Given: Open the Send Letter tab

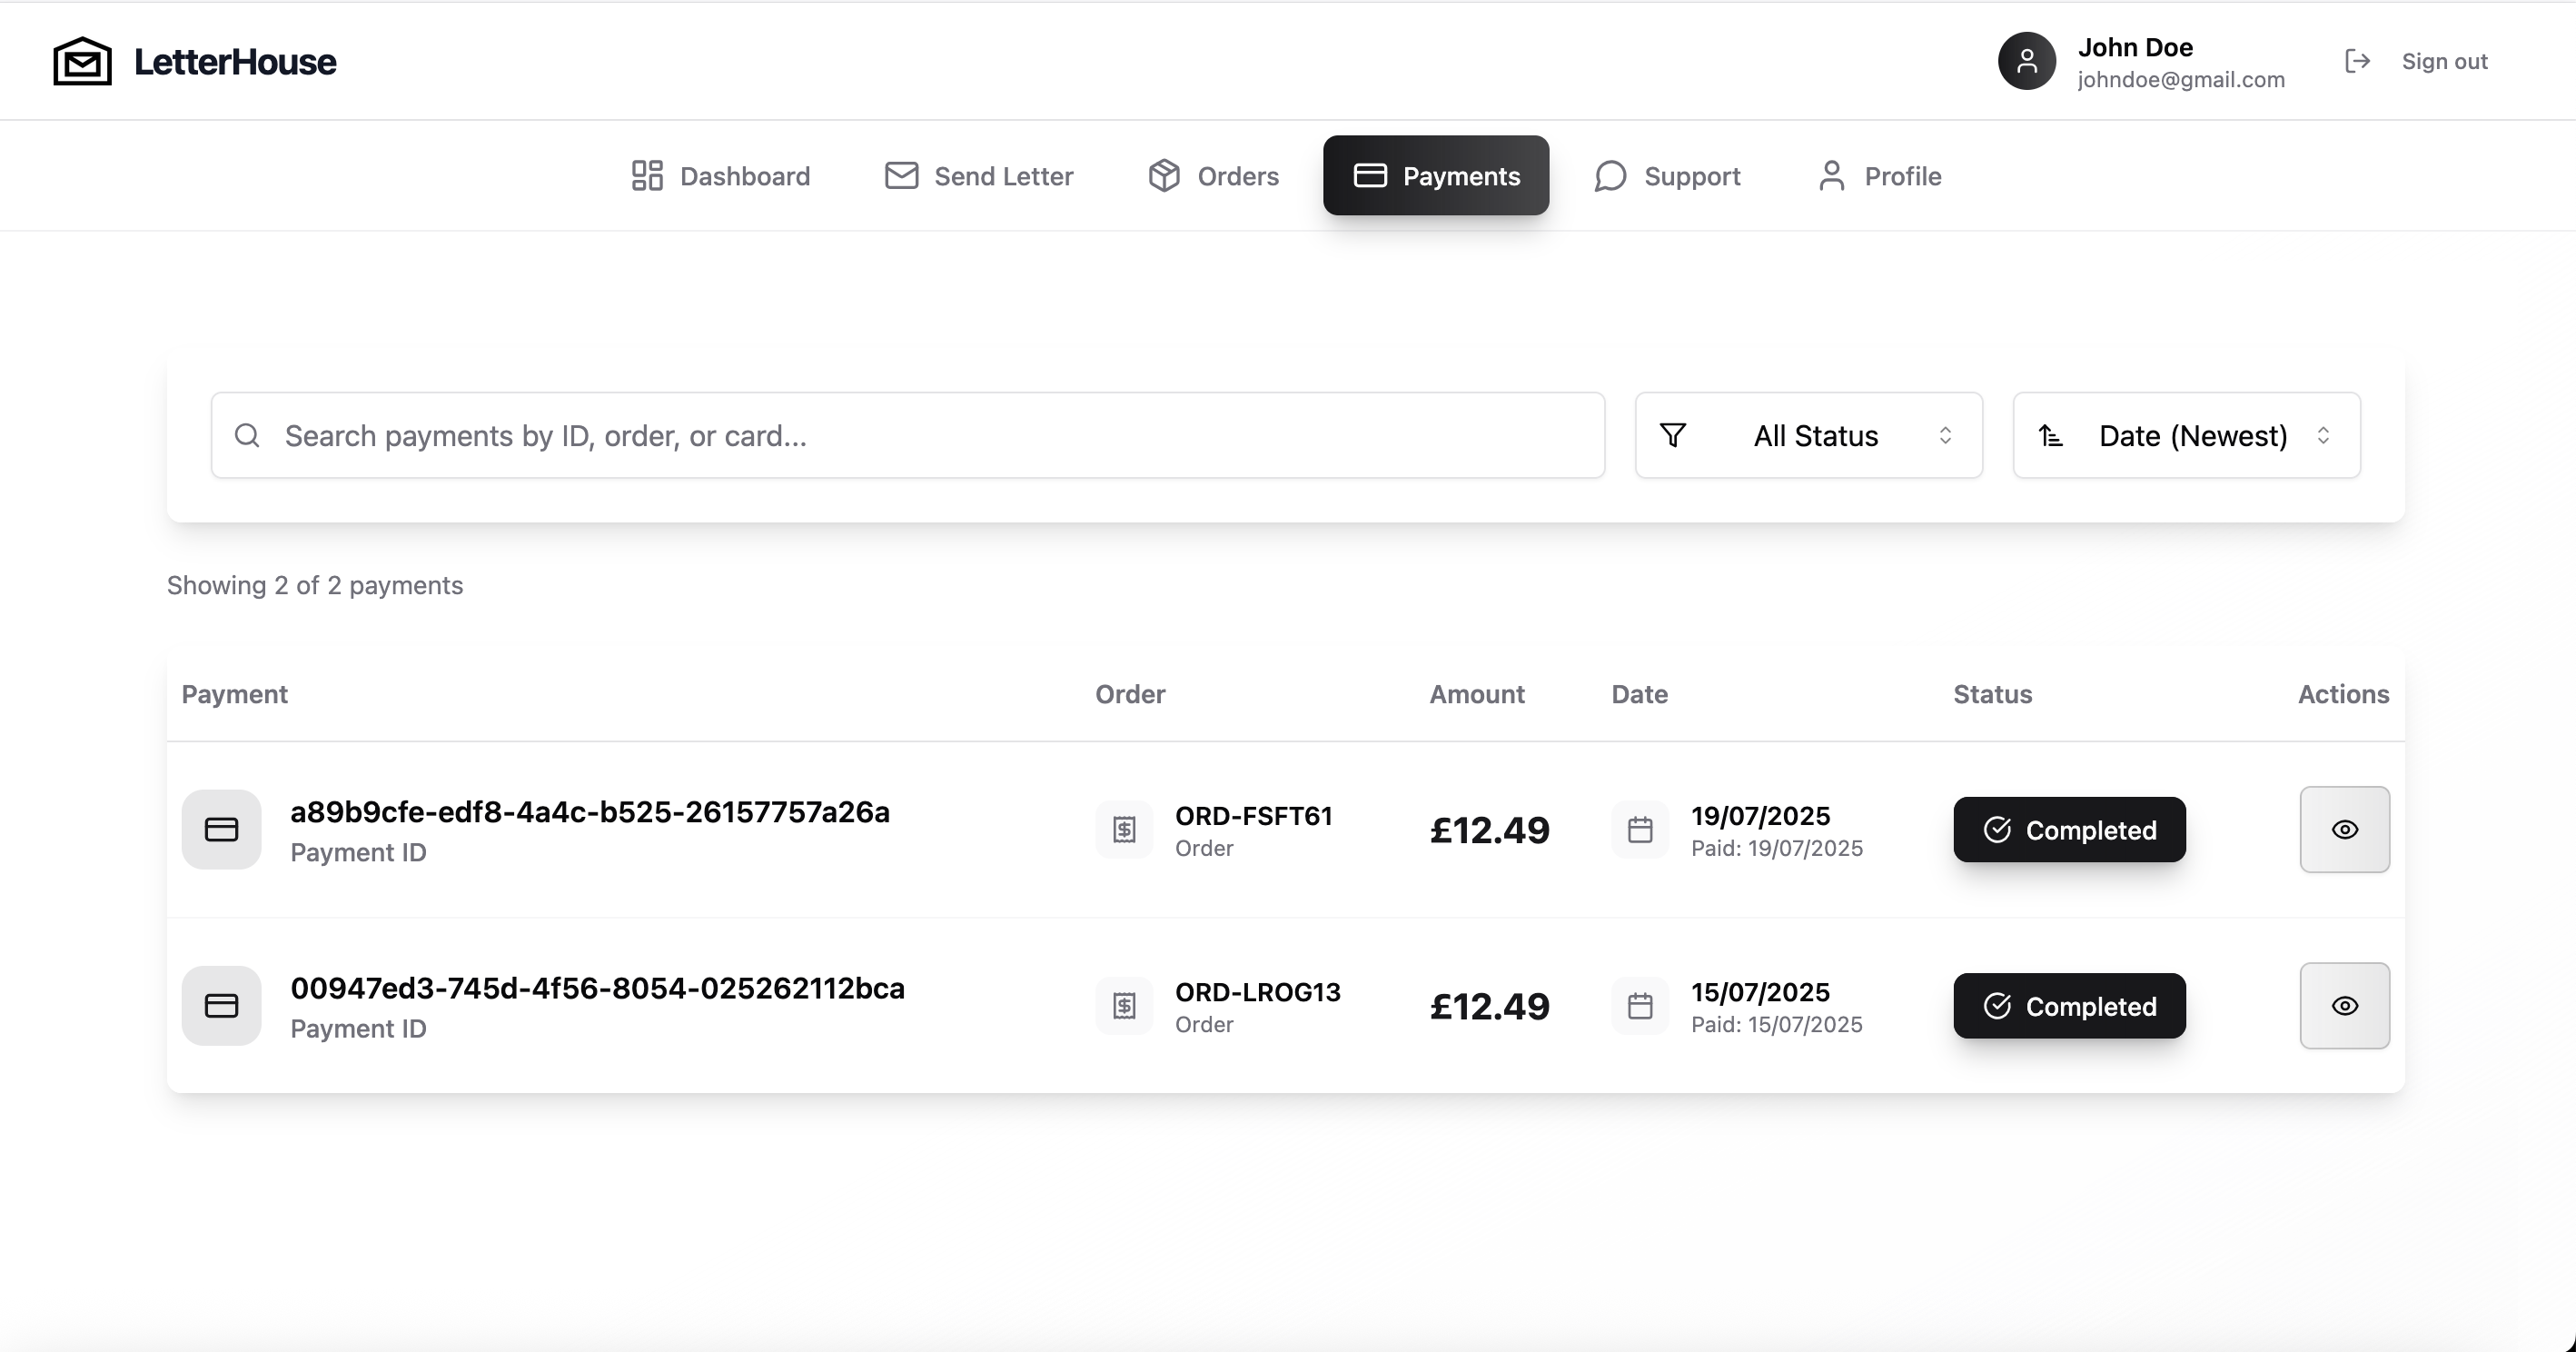Looking at the screenshot, I should [979, 176].
